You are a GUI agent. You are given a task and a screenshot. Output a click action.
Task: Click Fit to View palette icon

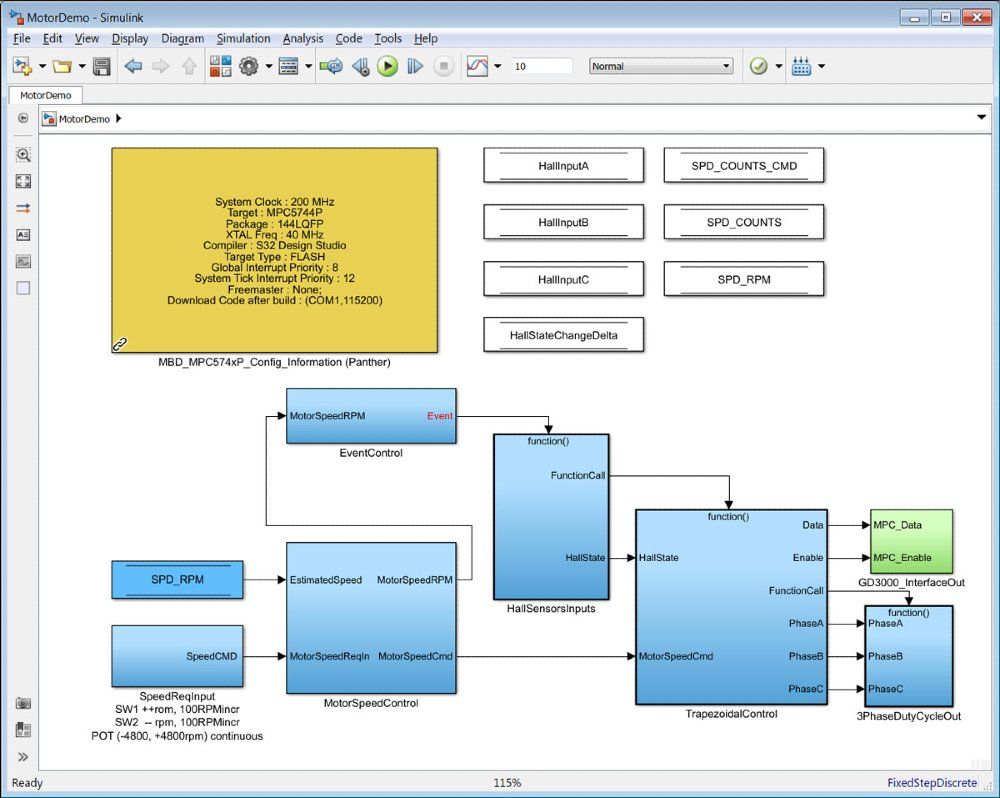click(23, 181)
